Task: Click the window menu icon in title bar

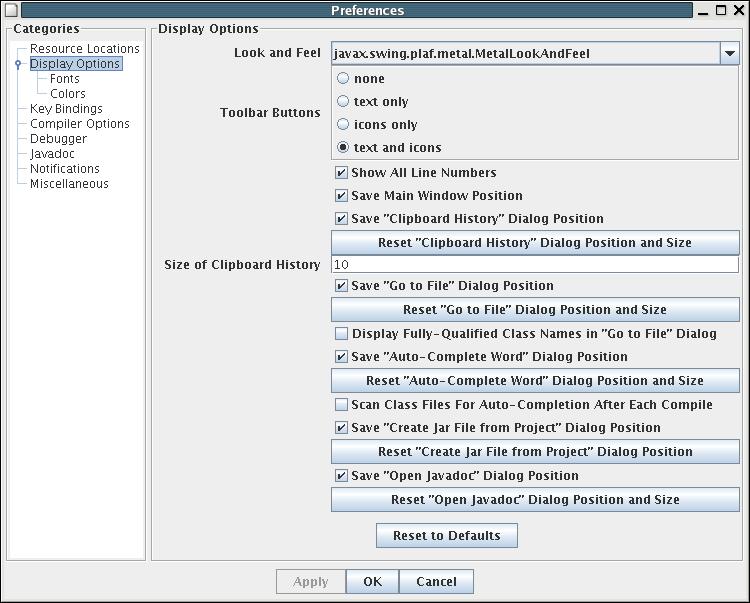Action: point(11,10)
